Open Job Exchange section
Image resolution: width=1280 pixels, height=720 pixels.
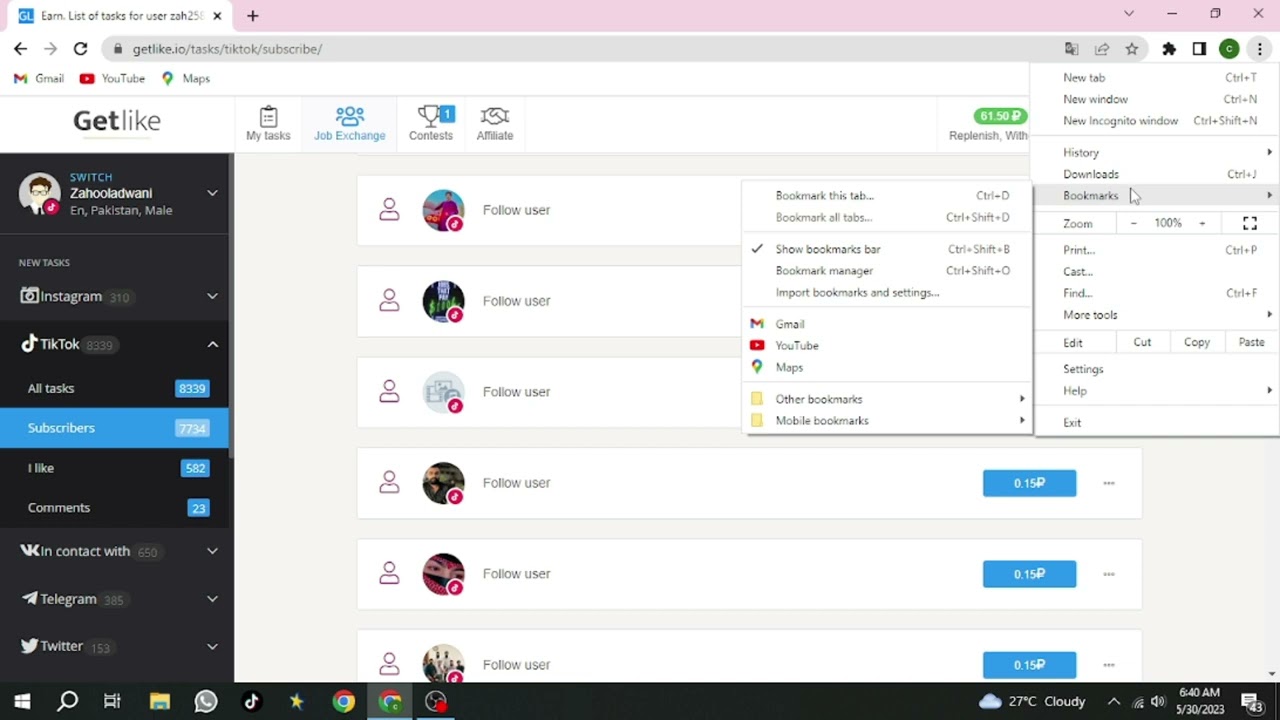click(350, 124)
